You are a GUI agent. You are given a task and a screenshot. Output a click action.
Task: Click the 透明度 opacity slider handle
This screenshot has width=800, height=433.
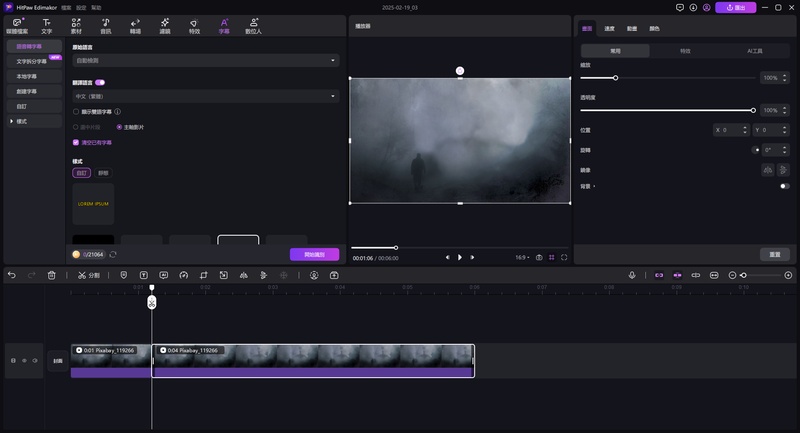[x=753, y=110]
